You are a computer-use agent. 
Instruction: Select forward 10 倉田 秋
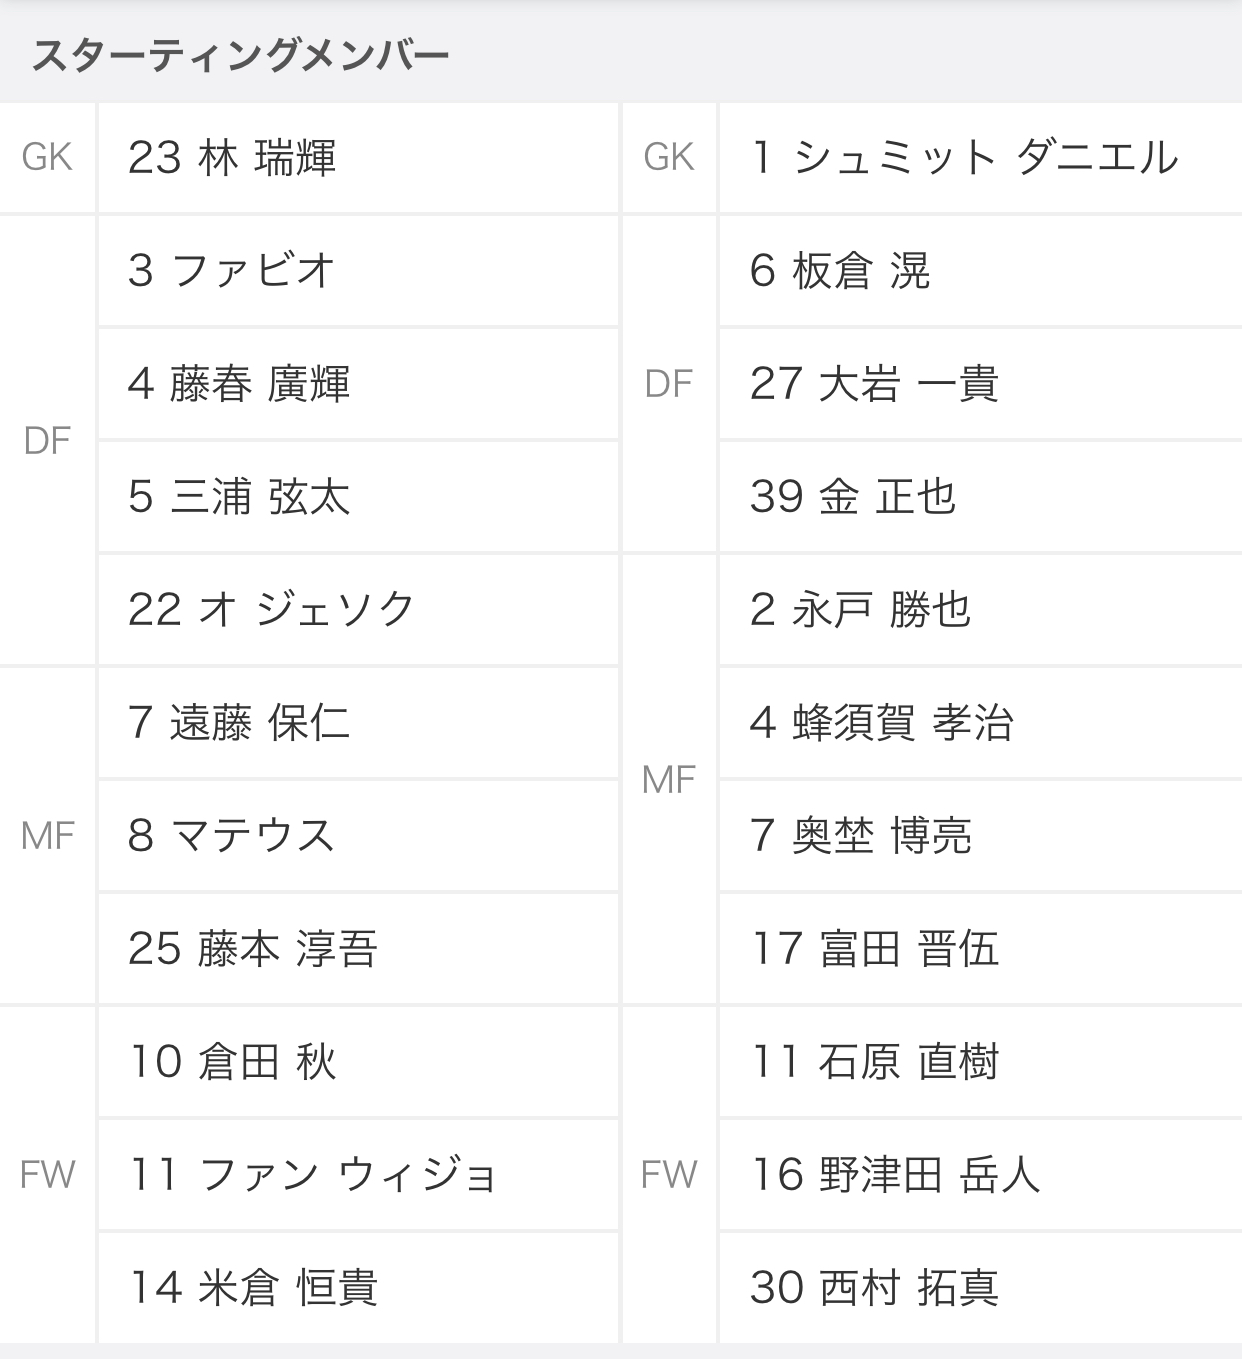click(233, 1062)
